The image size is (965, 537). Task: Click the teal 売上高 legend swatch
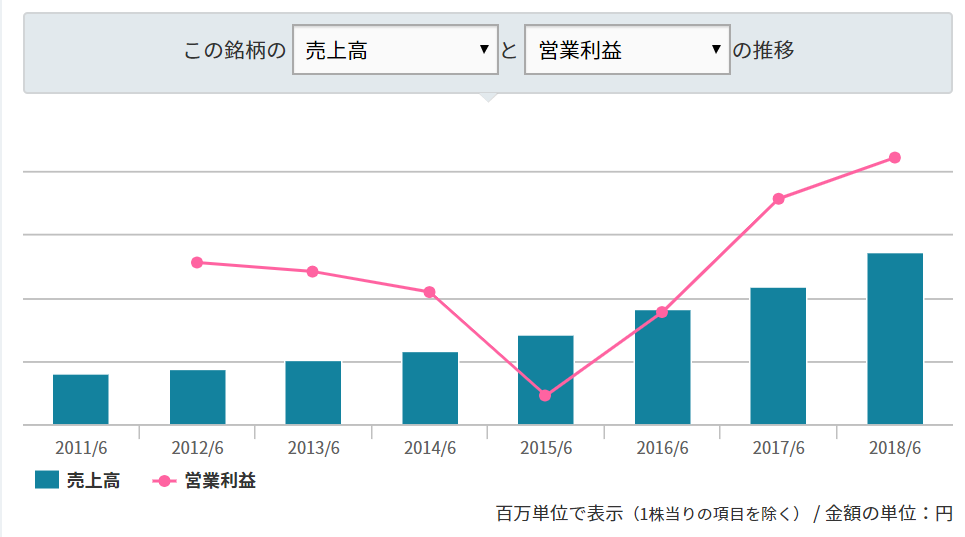point(47,481)
